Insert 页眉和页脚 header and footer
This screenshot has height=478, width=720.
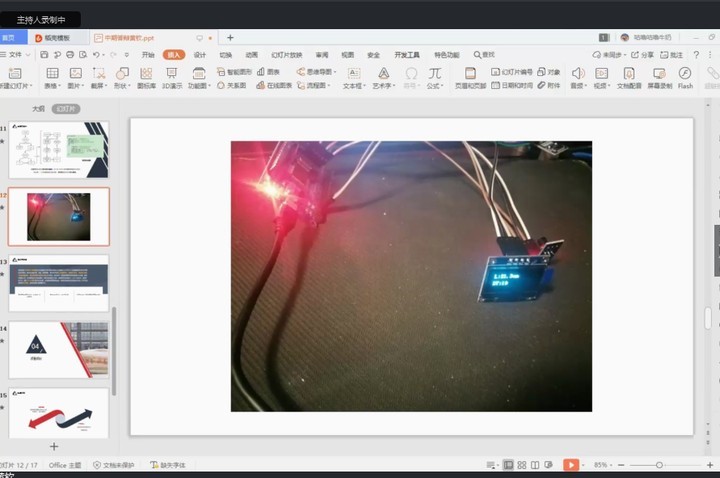470,79
